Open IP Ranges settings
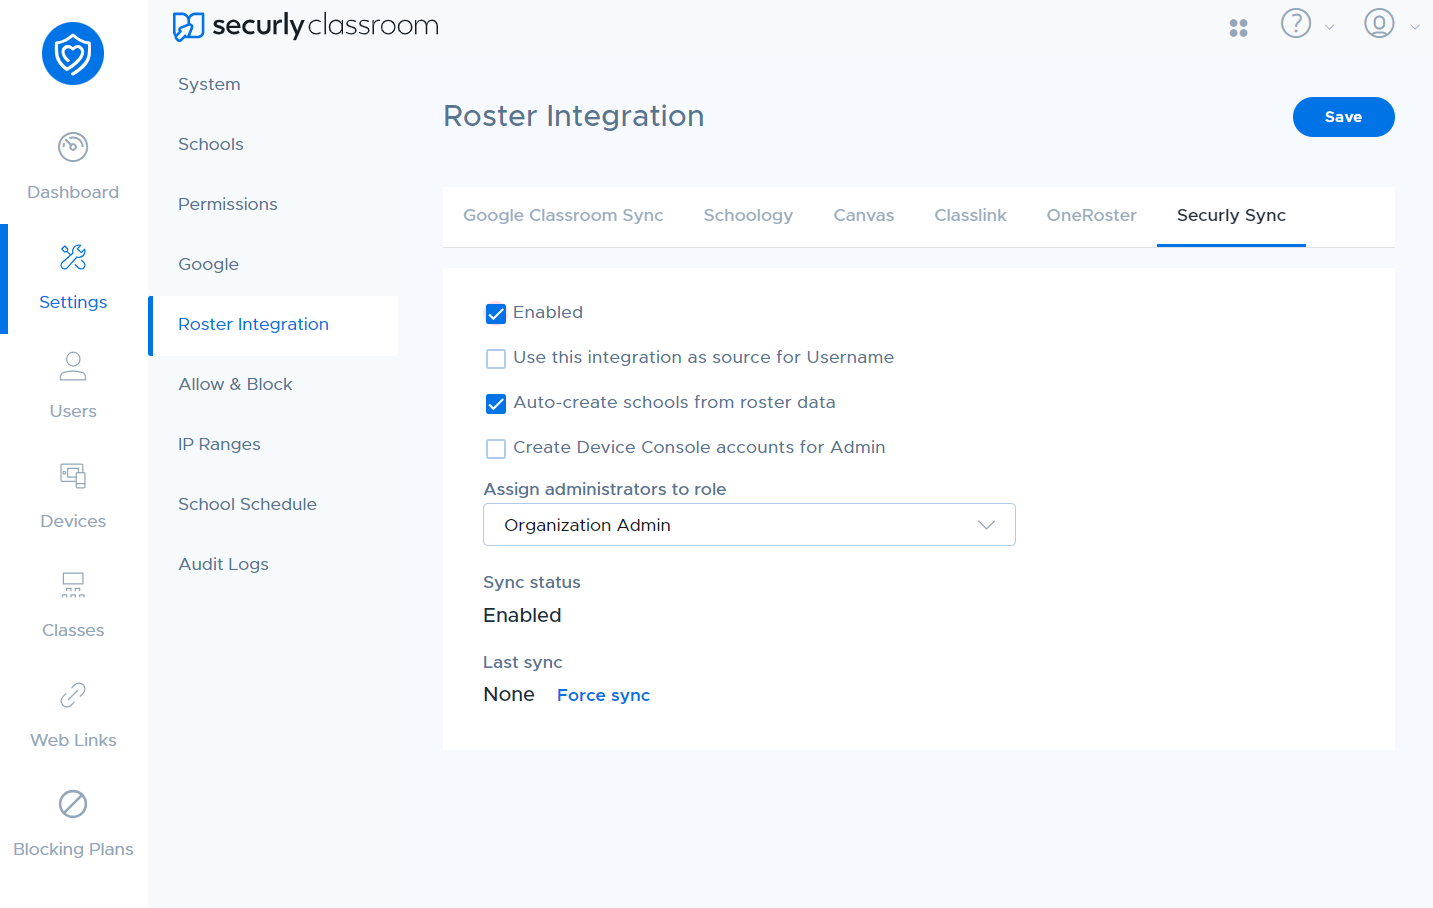 pyautogui.click(x=219, y=444)
